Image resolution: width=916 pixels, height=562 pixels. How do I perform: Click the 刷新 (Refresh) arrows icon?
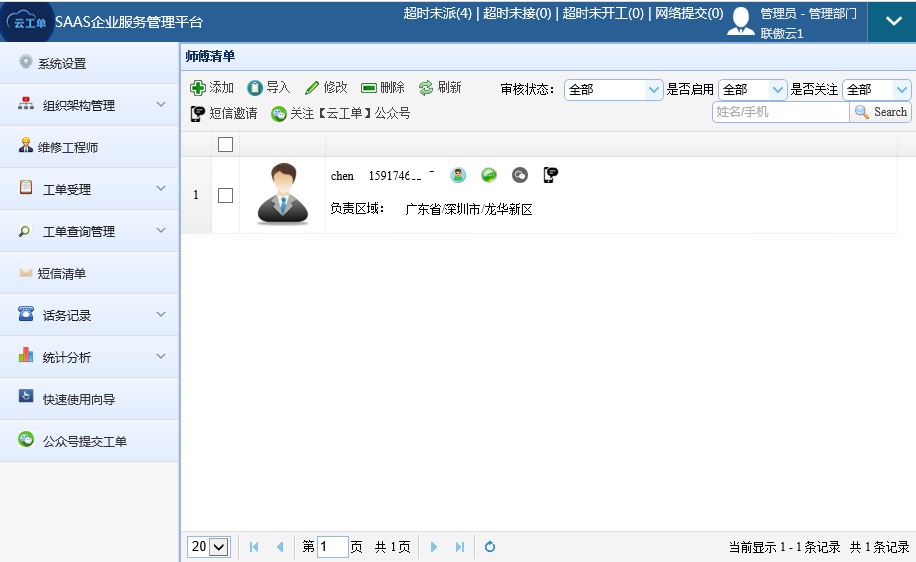click(x=426, y=88)
